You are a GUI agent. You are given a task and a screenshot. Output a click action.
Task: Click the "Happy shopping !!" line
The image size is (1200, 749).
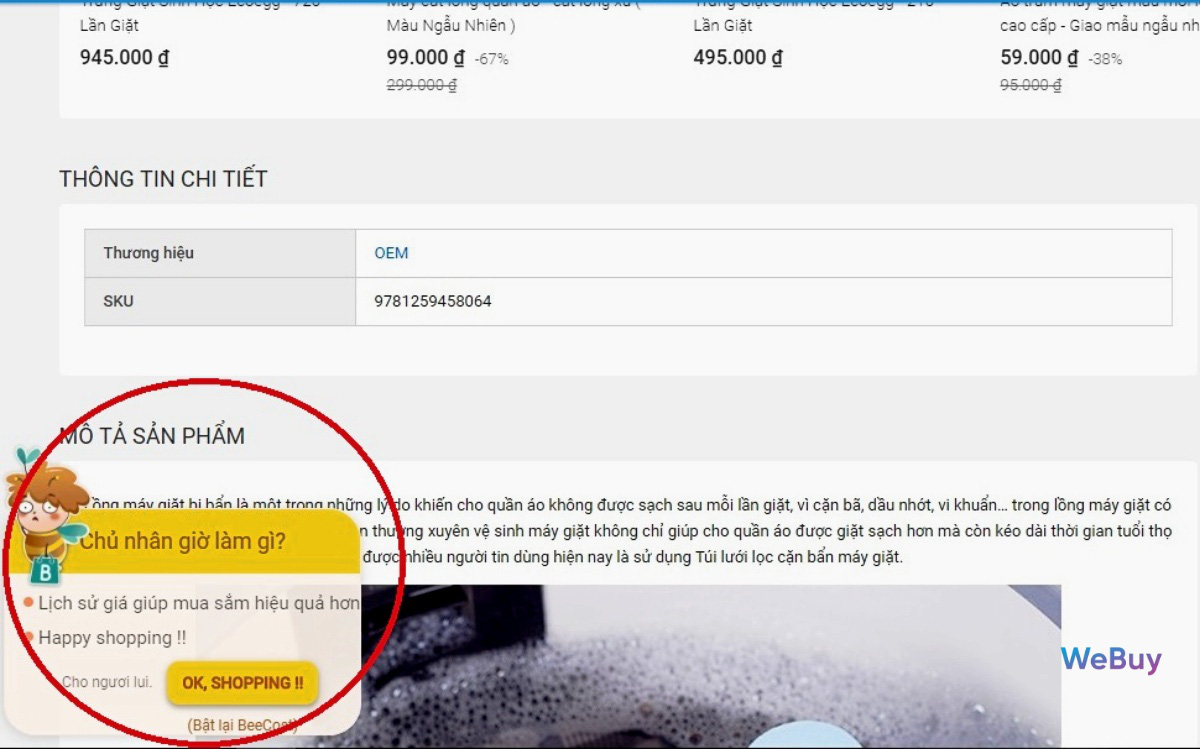[112, 637]
